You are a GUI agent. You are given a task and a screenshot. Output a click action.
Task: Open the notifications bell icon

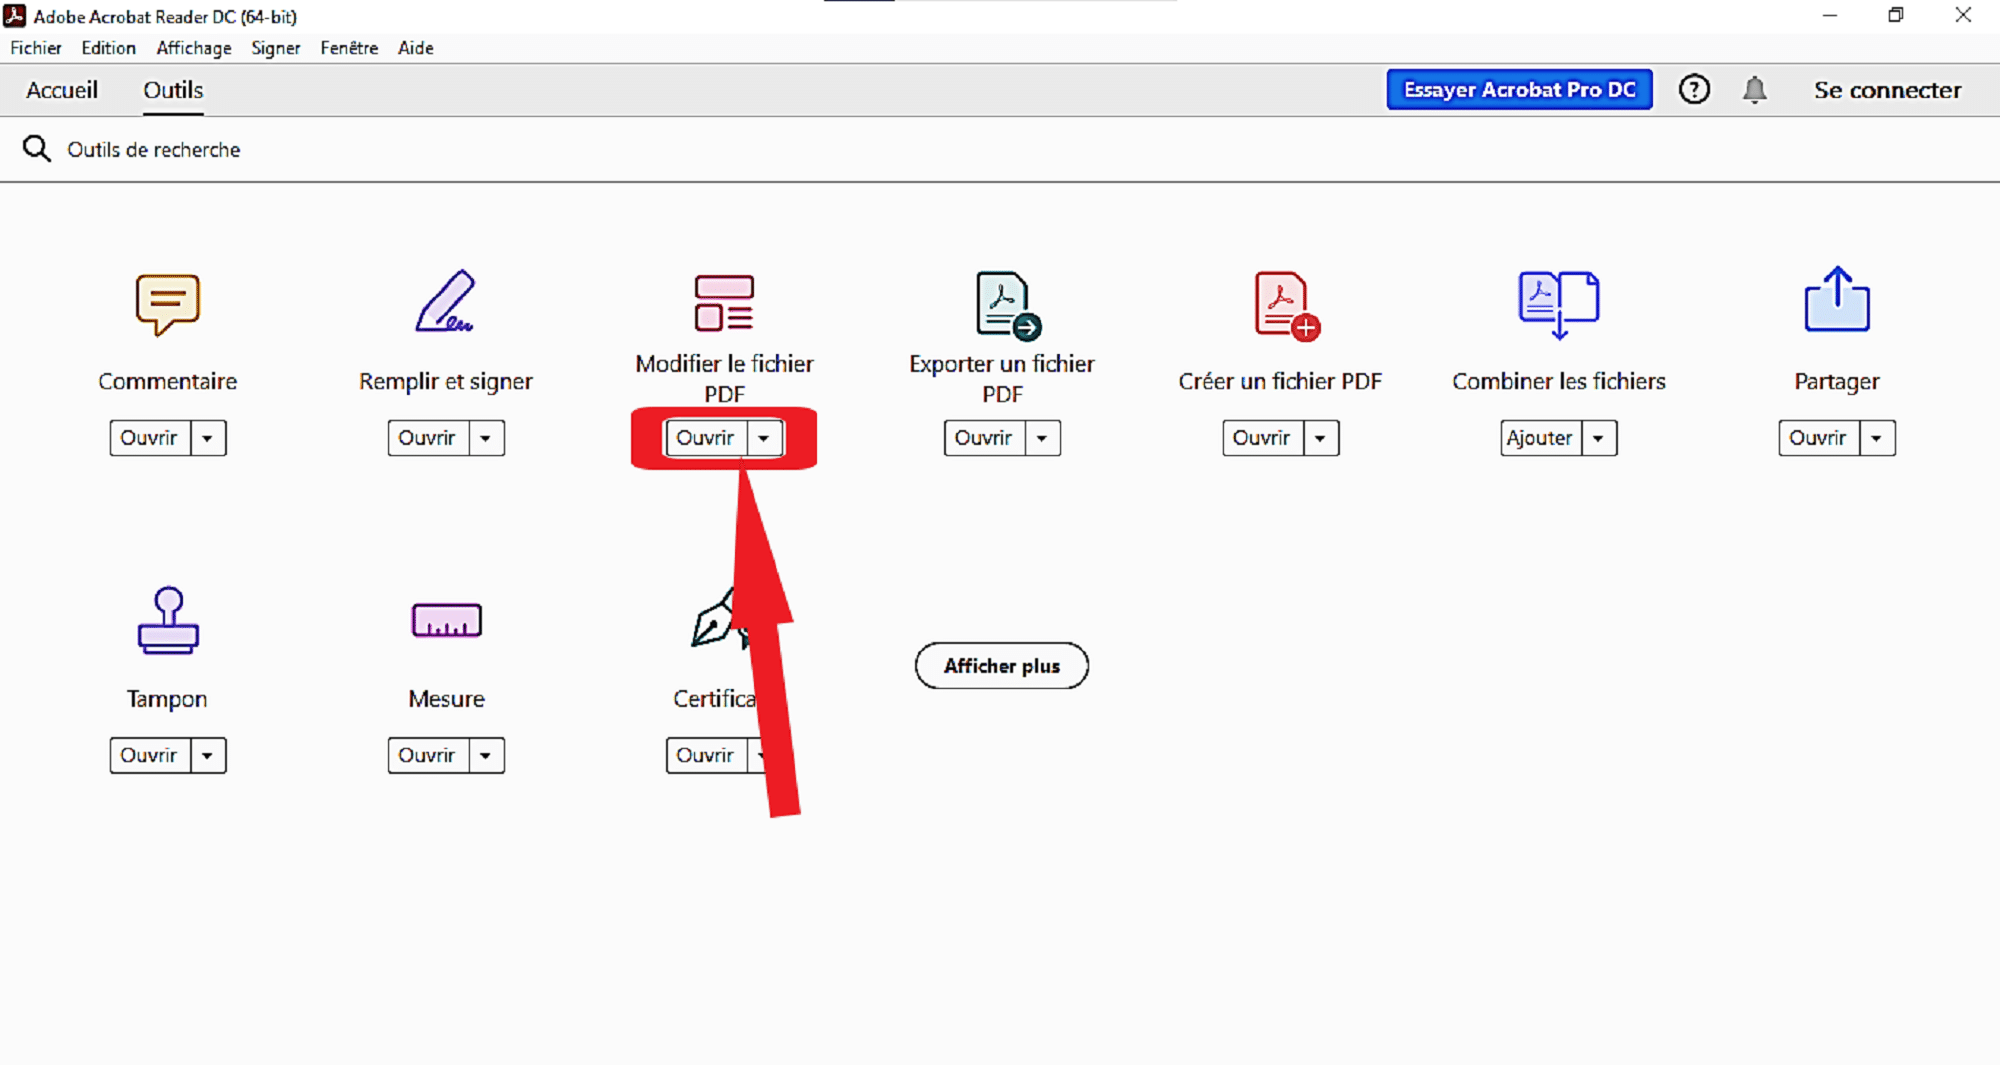(1754, 90)
